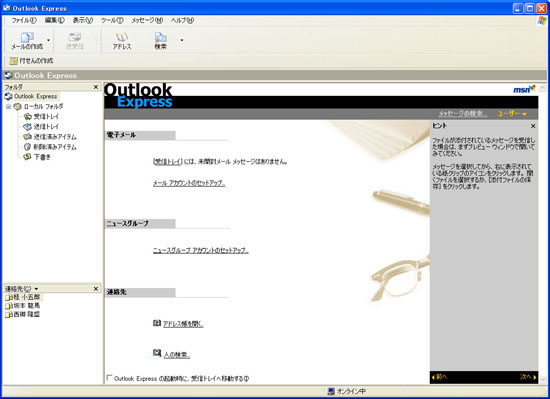Select the contact 坂本 龍馬
550x399 pixels.
point(23,305)
